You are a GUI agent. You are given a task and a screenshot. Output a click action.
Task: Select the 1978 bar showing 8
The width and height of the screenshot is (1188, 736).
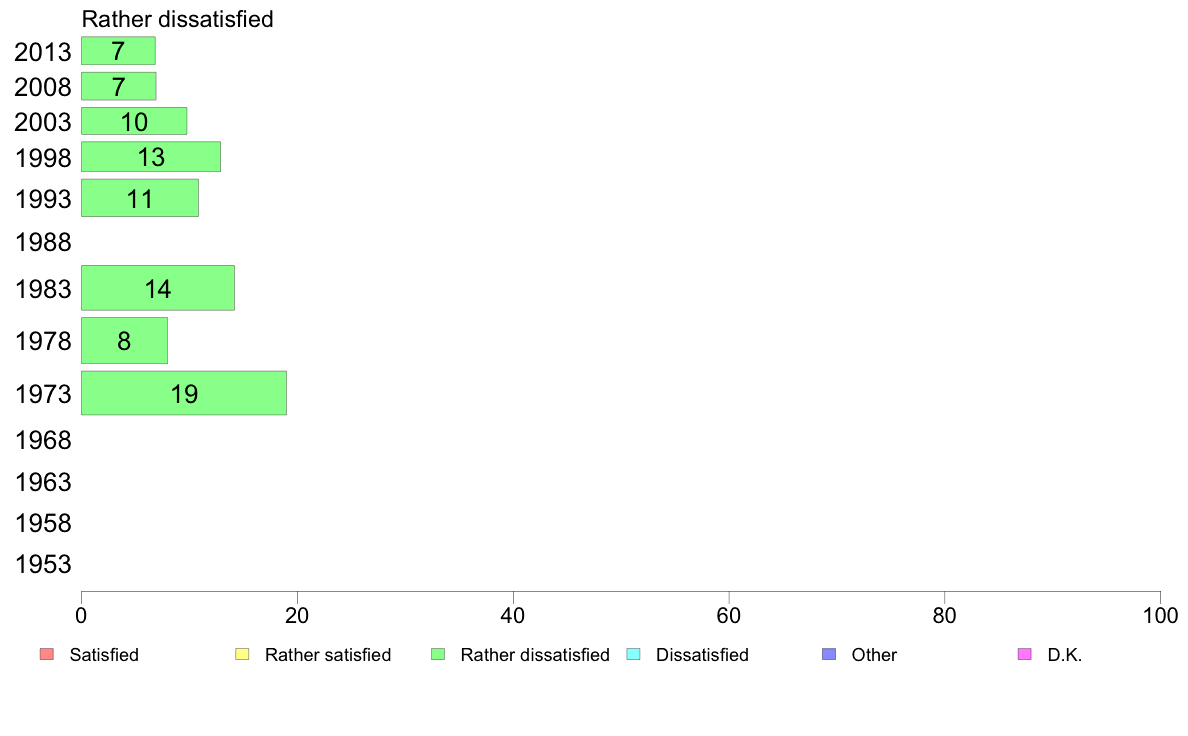point(124,340)
